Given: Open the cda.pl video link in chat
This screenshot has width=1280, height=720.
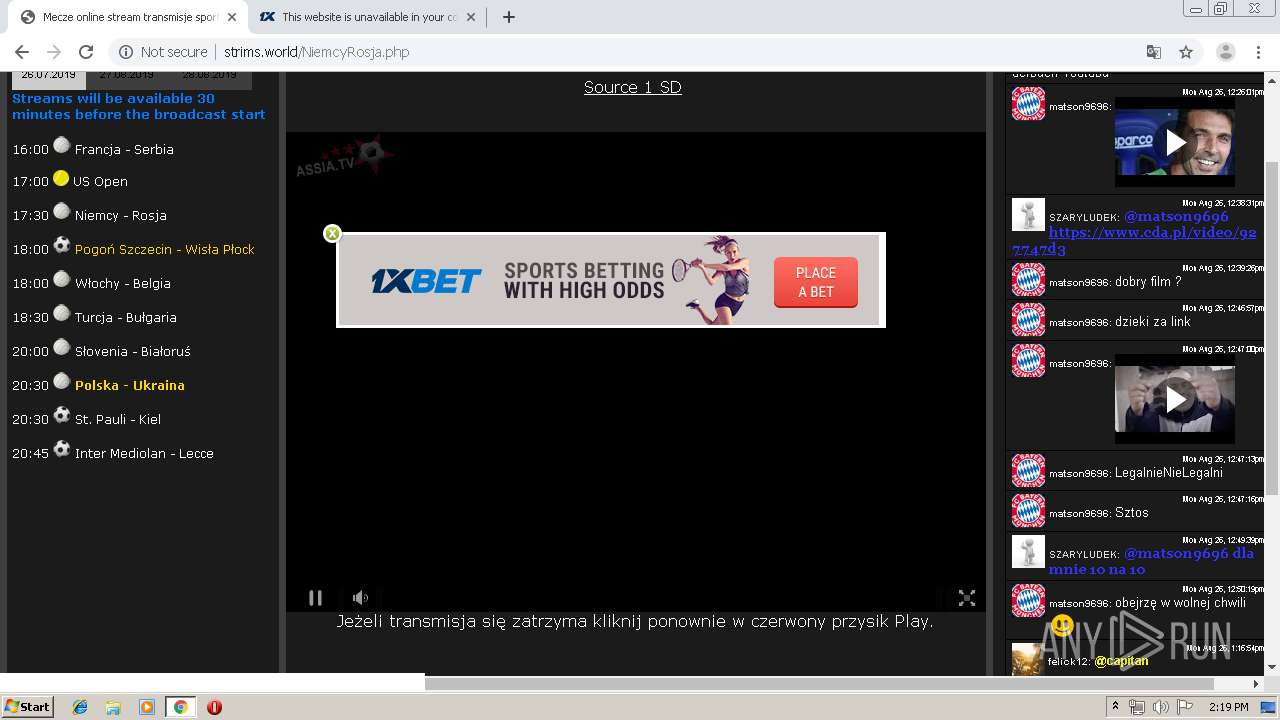Looking at the screenshot, I should click(1133, 241).
